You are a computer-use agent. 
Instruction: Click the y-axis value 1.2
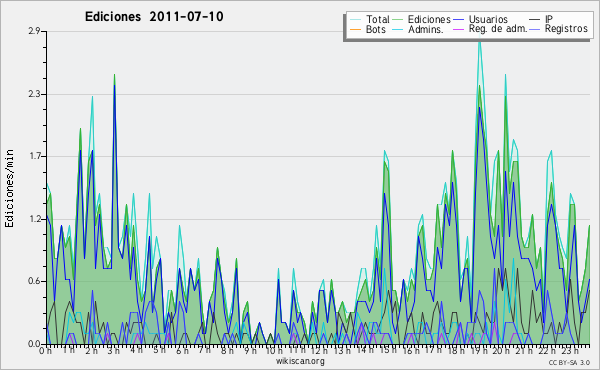point(34,219)
